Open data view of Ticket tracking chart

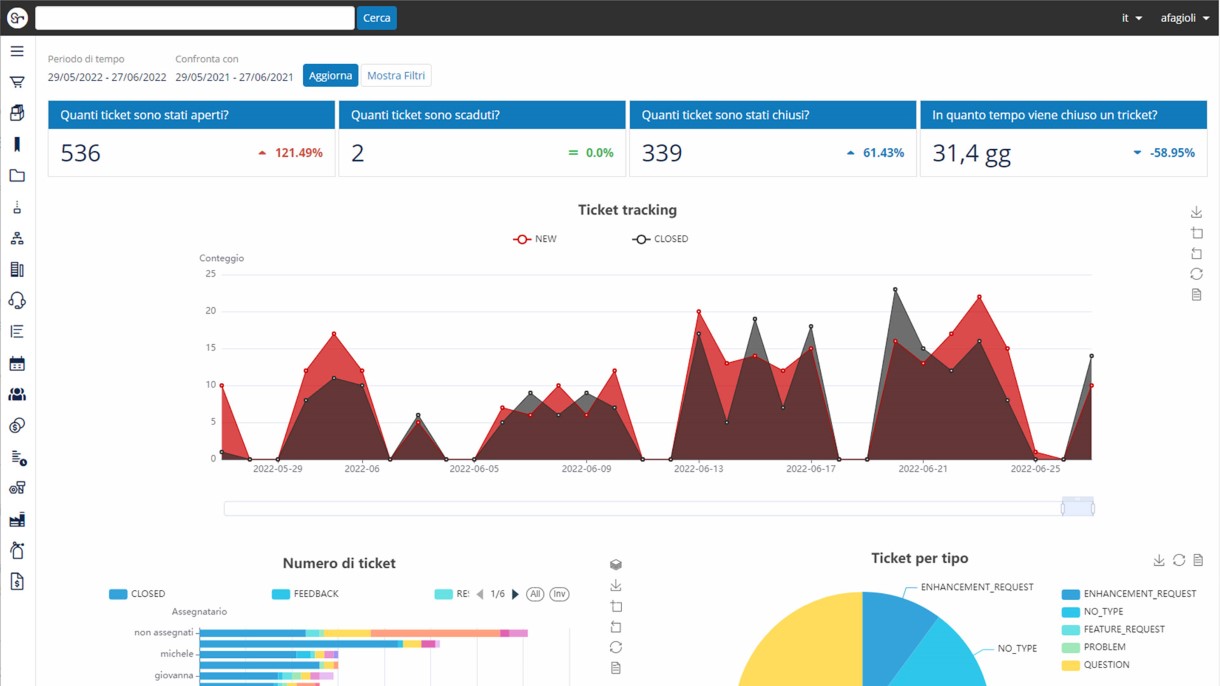(x=1196, y=295)
